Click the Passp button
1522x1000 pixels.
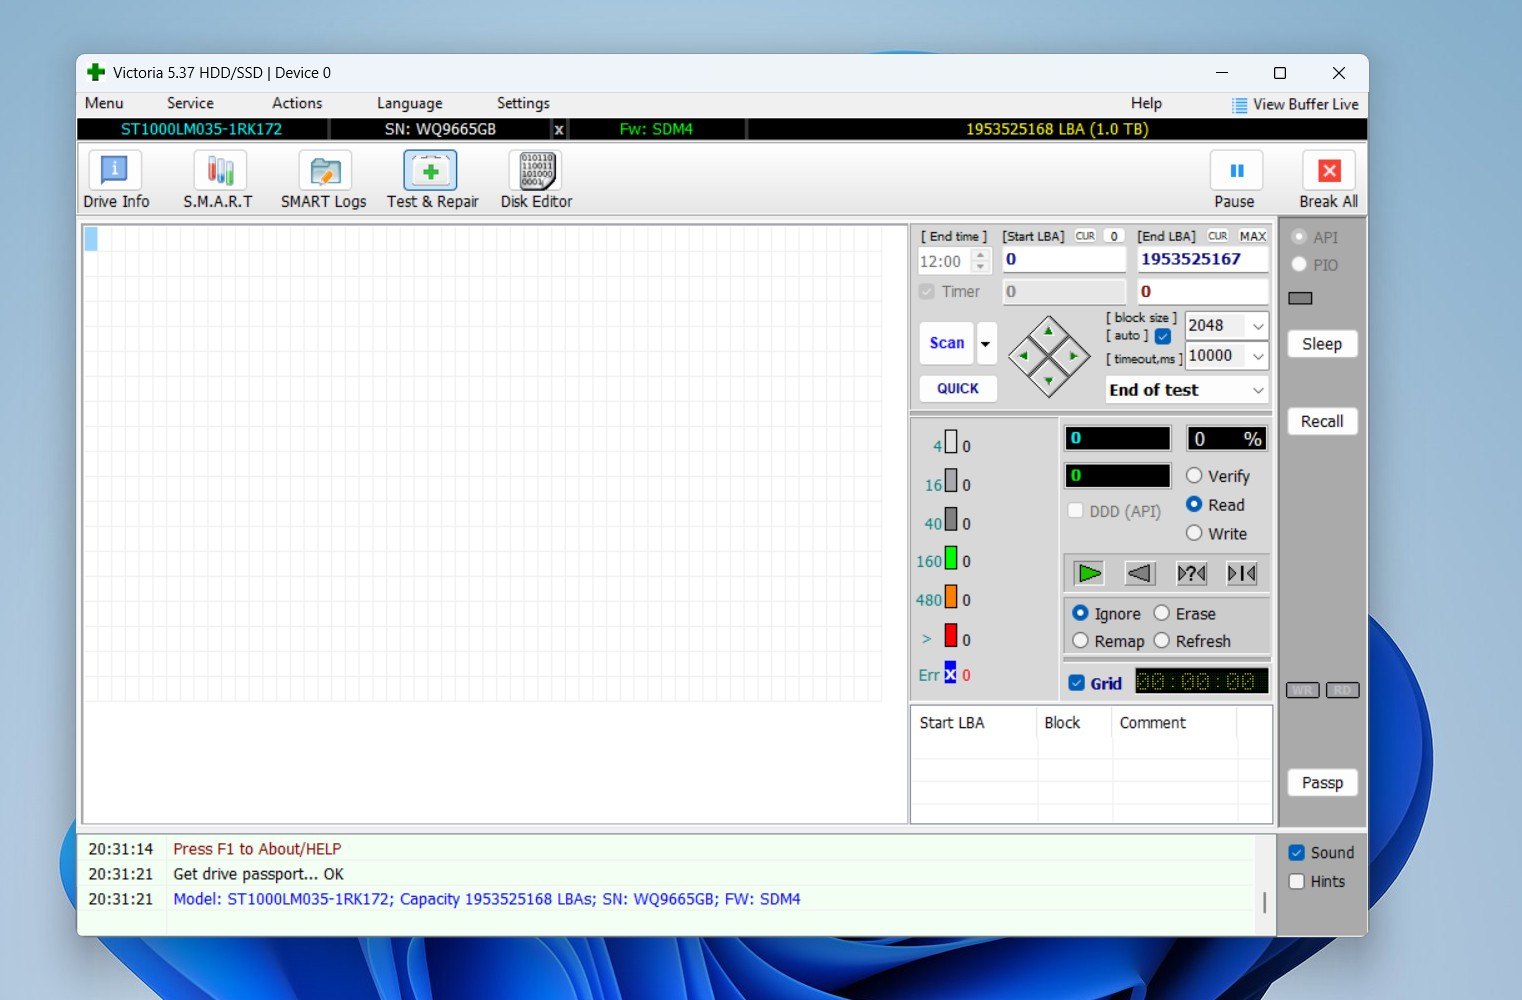(x=1322, y=783)
